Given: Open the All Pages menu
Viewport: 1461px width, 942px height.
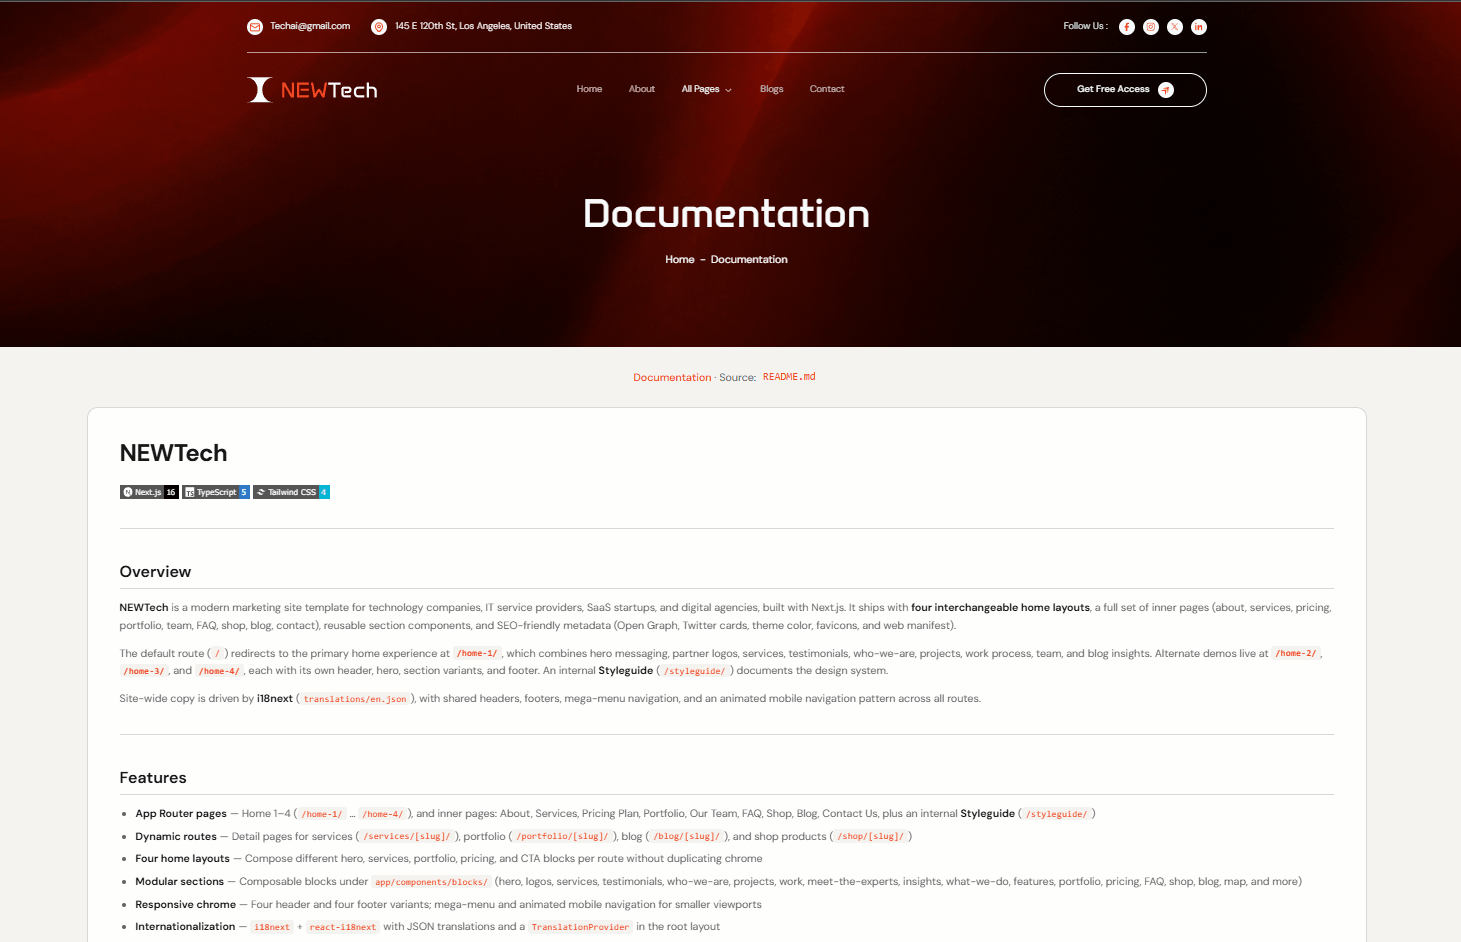Looking at the screenshot, I should [707, 89].
